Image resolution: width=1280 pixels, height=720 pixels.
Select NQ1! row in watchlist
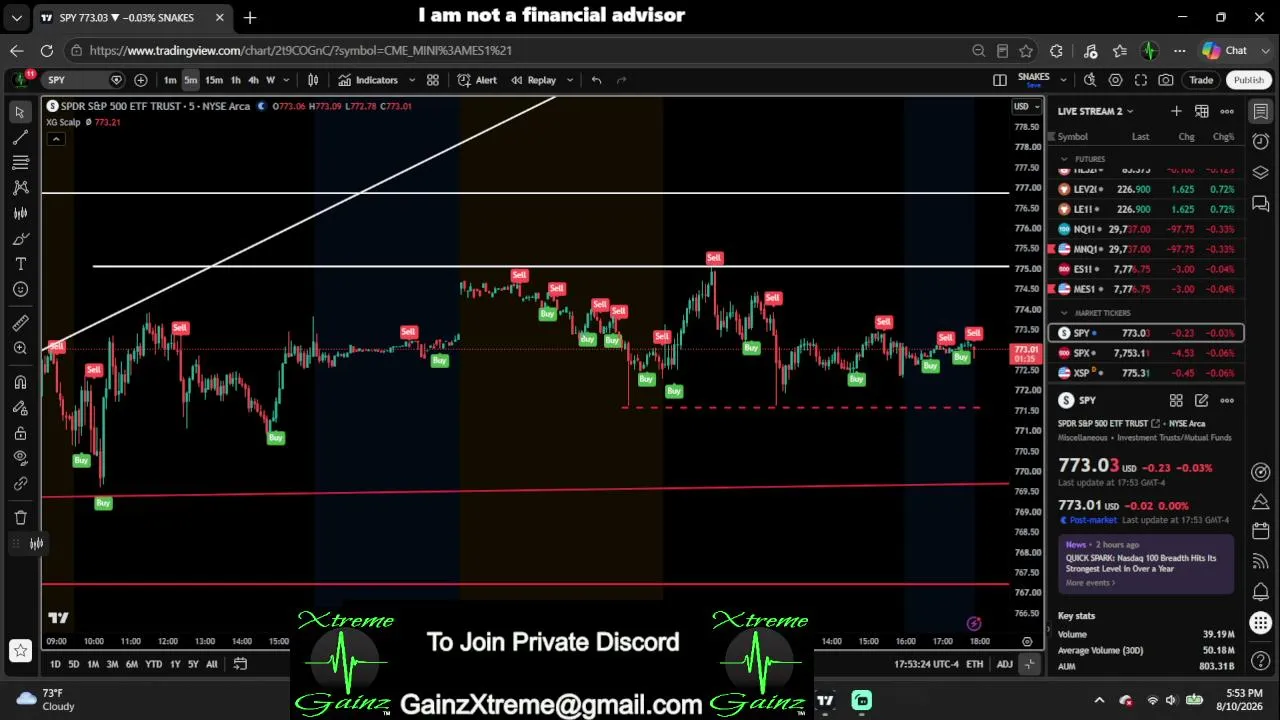(x=1146, y=229)
